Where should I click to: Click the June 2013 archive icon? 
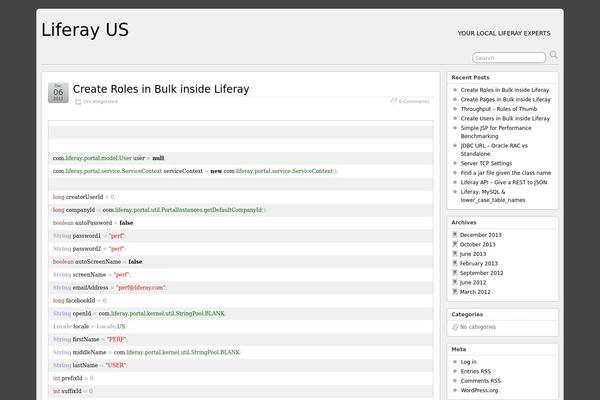[455, 254]
